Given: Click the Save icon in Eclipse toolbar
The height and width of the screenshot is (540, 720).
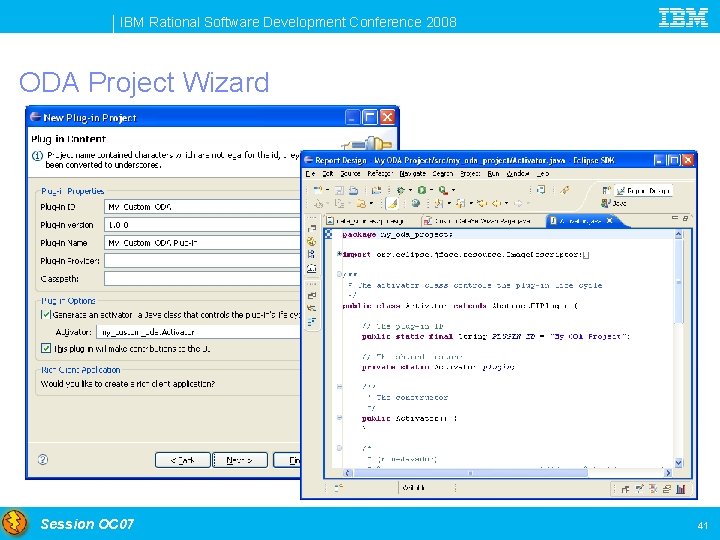Looking at the screenshot, I should point(339,190).
